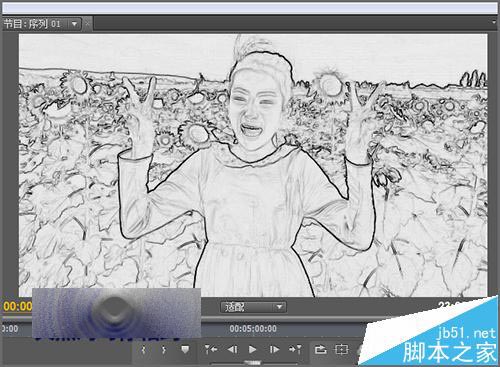500x367 pixels.
Task: Click the 00:05:00:00 position on time ruler
Action: pyautogui.click(x=253, y=329)
